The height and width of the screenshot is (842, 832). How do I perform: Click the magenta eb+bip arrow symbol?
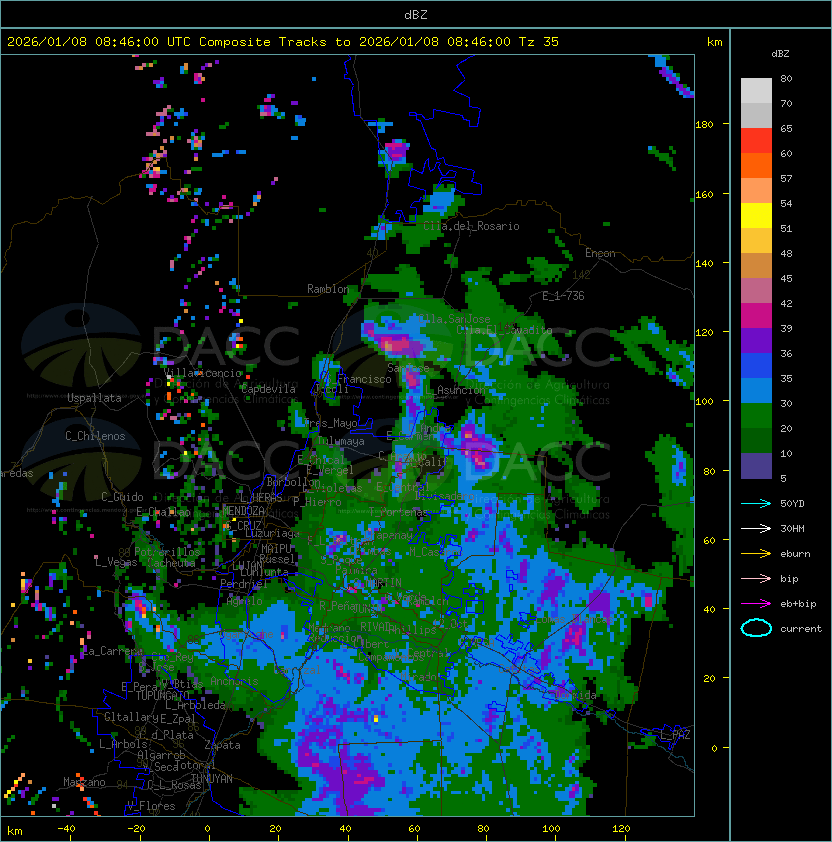(x=756, y=604)
